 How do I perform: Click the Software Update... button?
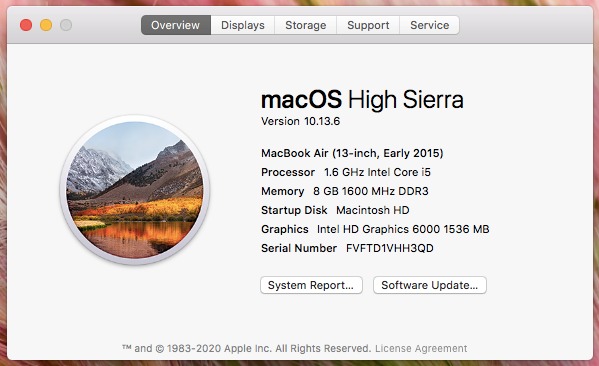pos(430,285)
